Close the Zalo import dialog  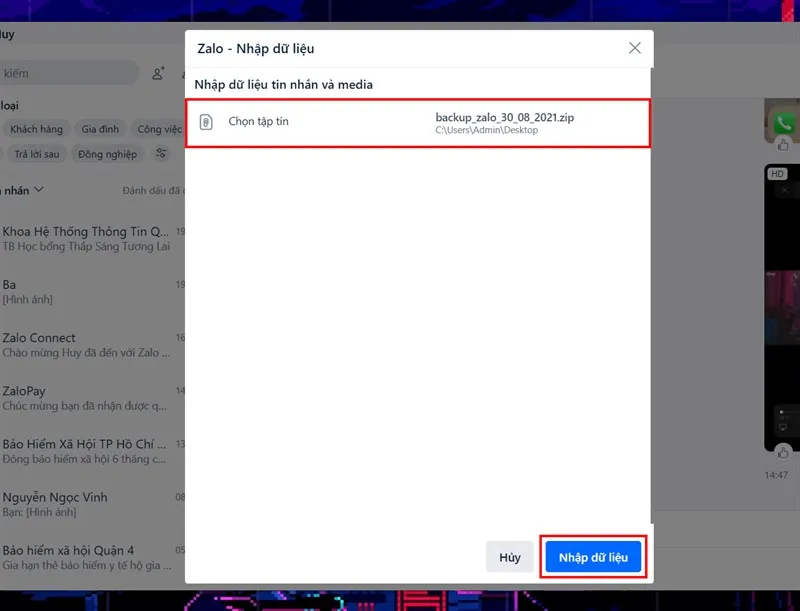click(635, 47)
